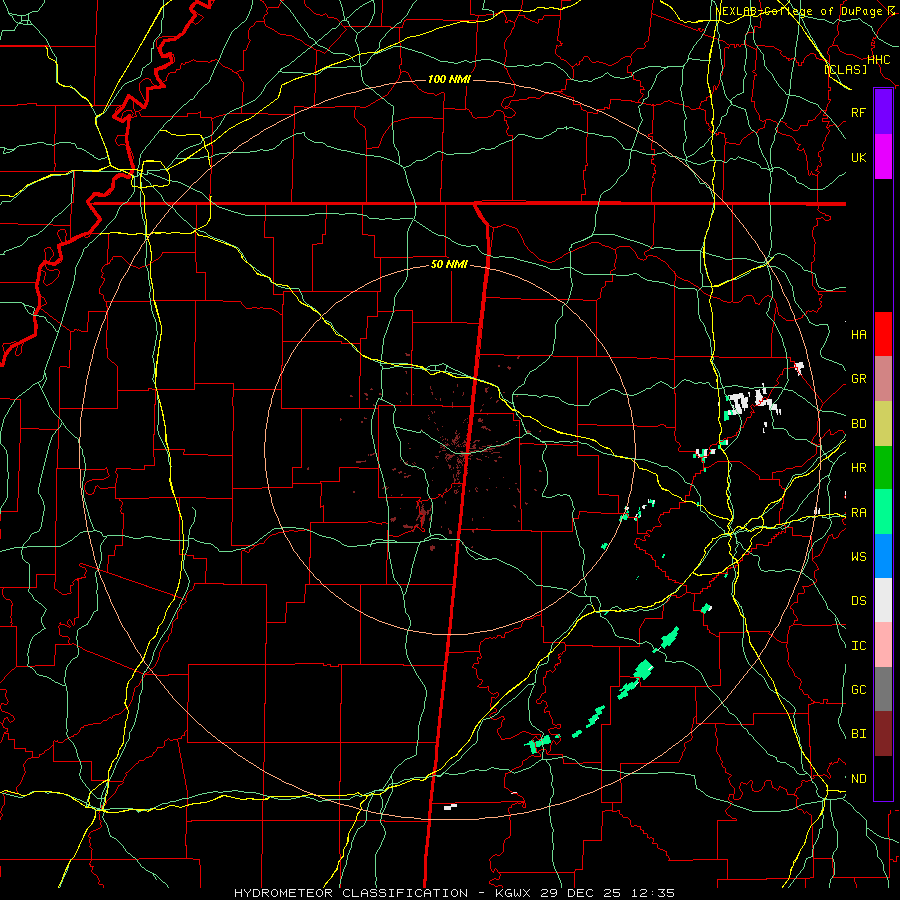Select the IC legend label

point(859,646)
